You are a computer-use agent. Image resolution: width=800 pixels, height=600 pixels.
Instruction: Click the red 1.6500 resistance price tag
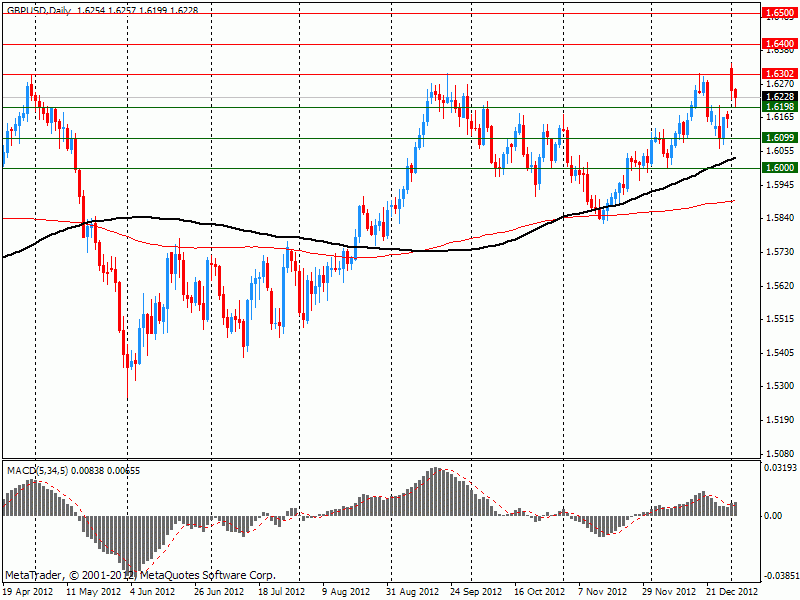(779, 13)
